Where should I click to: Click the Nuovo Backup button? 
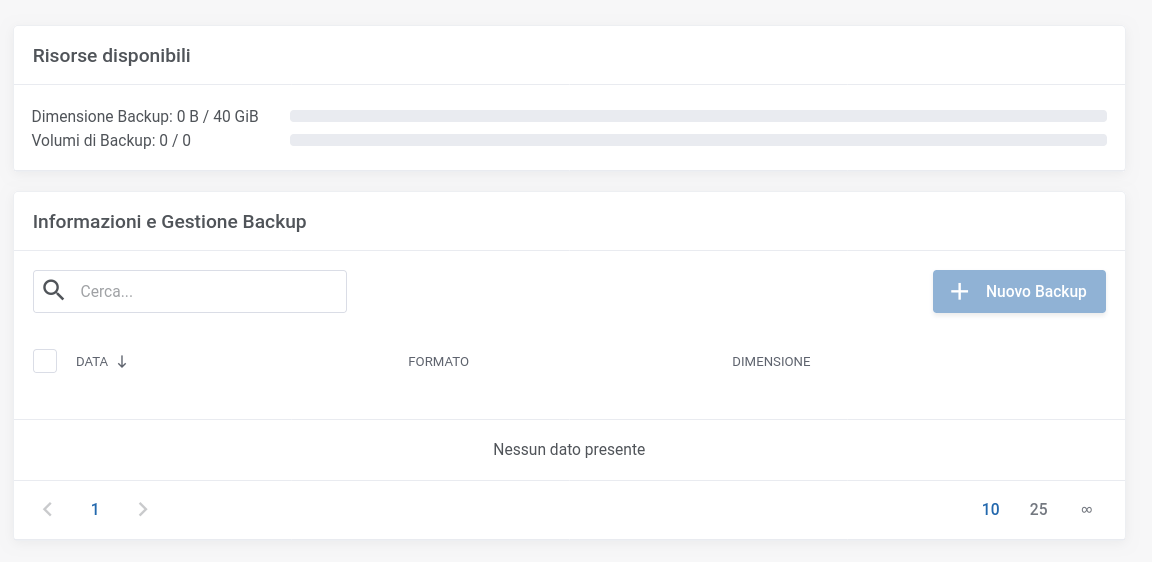point(1019,292)
